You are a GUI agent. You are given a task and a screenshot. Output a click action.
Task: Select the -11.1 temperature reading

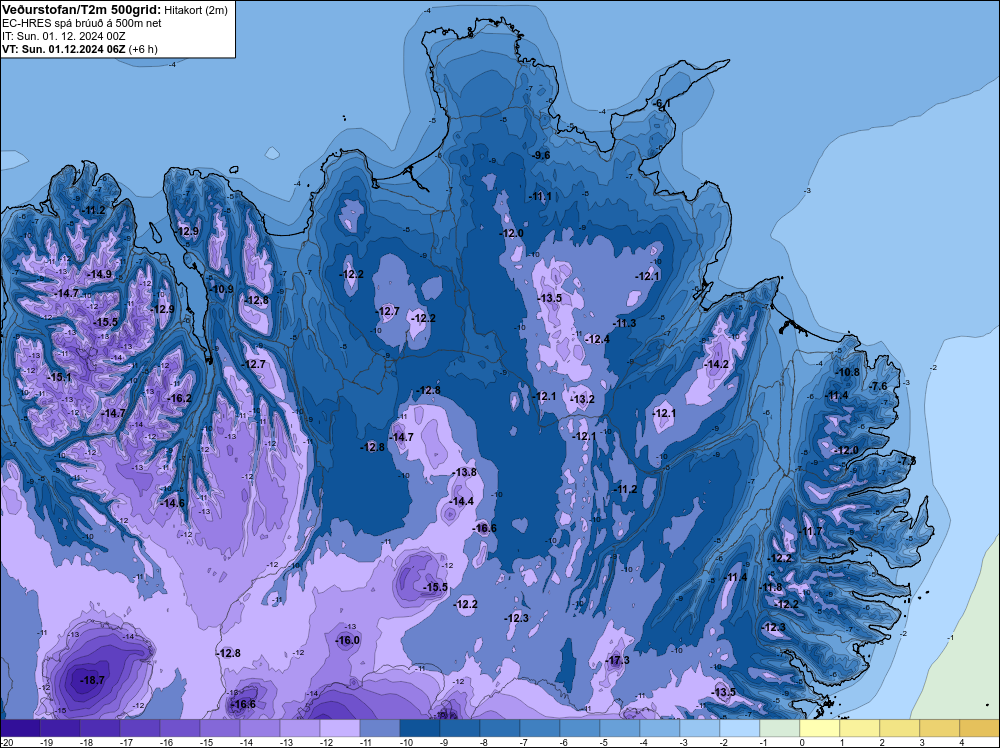pos(540,196)
